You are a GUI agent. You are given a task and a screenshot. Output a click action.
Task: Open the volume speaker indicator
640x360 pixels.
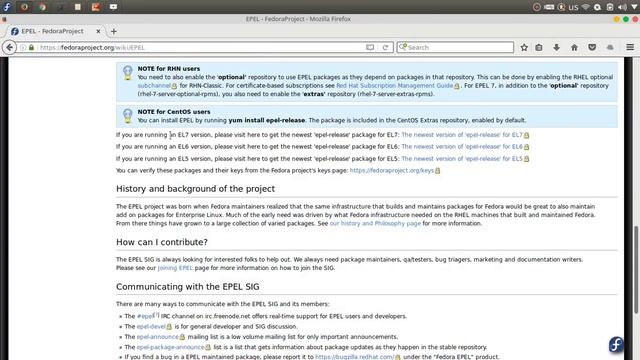pos(622,7)
